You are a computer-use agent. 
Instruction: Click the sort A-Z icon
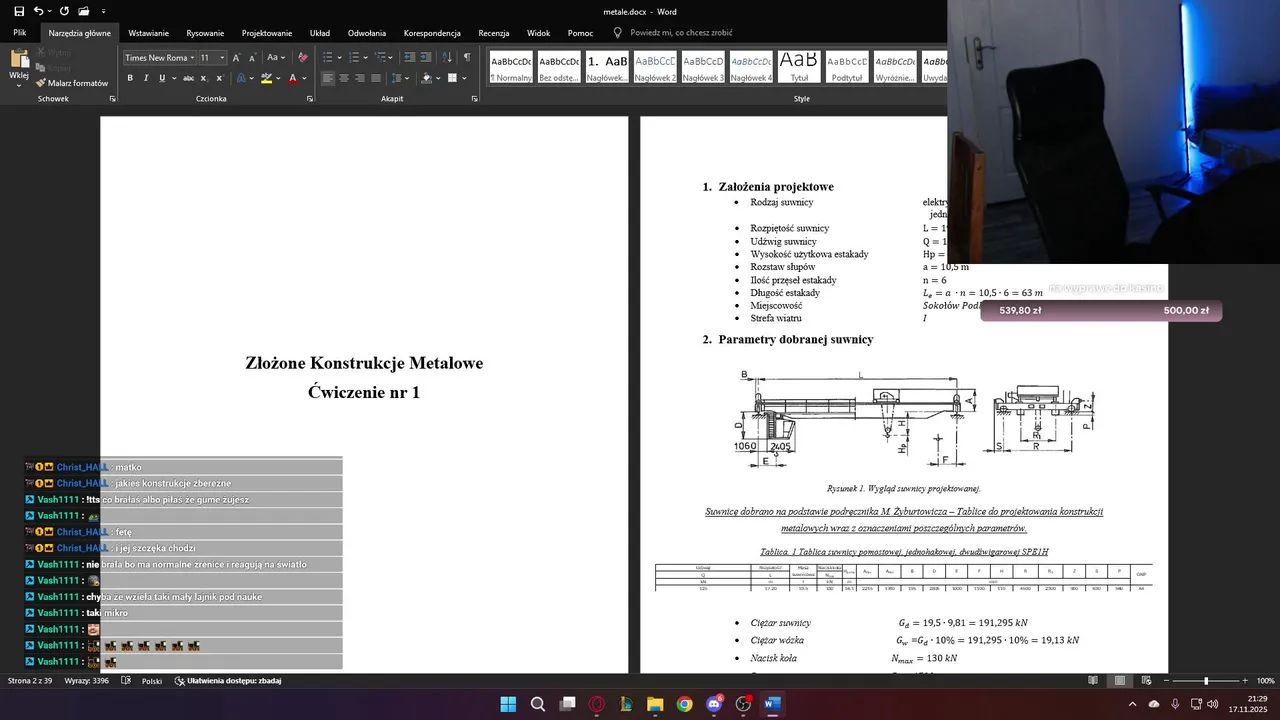(x=446, y=57)
